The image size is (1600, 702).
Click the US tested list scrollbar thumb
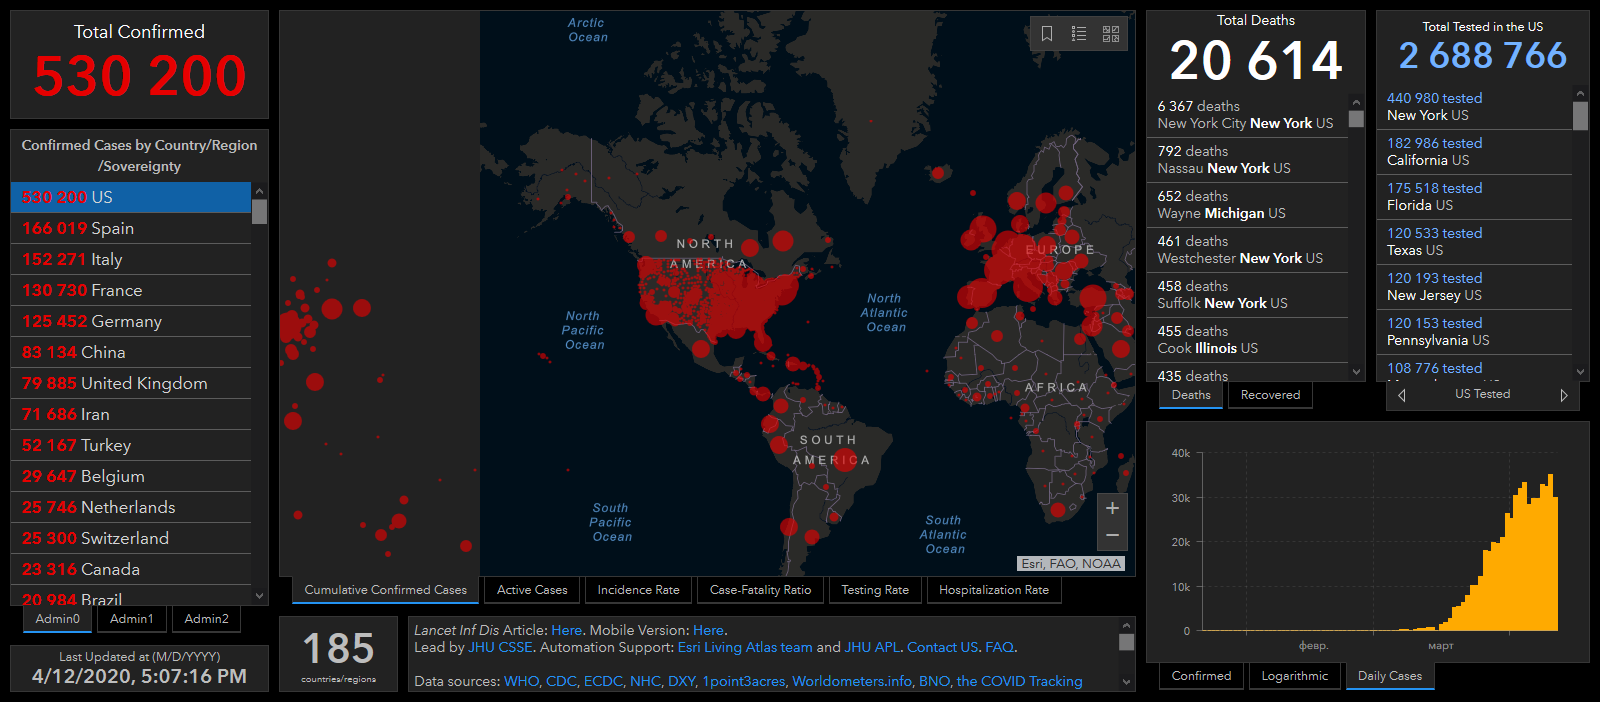[1580, 116]
